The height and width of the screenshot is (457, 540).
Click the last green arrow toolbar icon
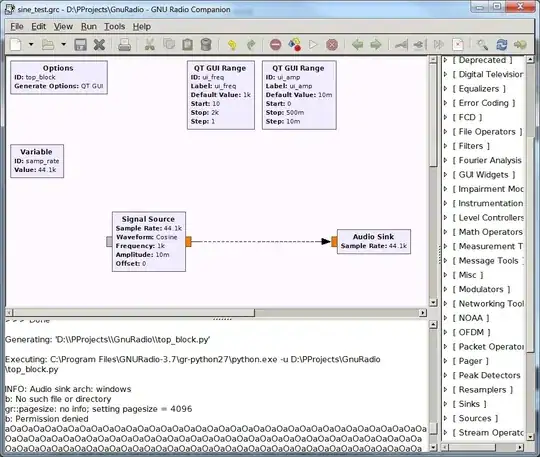[520, 45]
